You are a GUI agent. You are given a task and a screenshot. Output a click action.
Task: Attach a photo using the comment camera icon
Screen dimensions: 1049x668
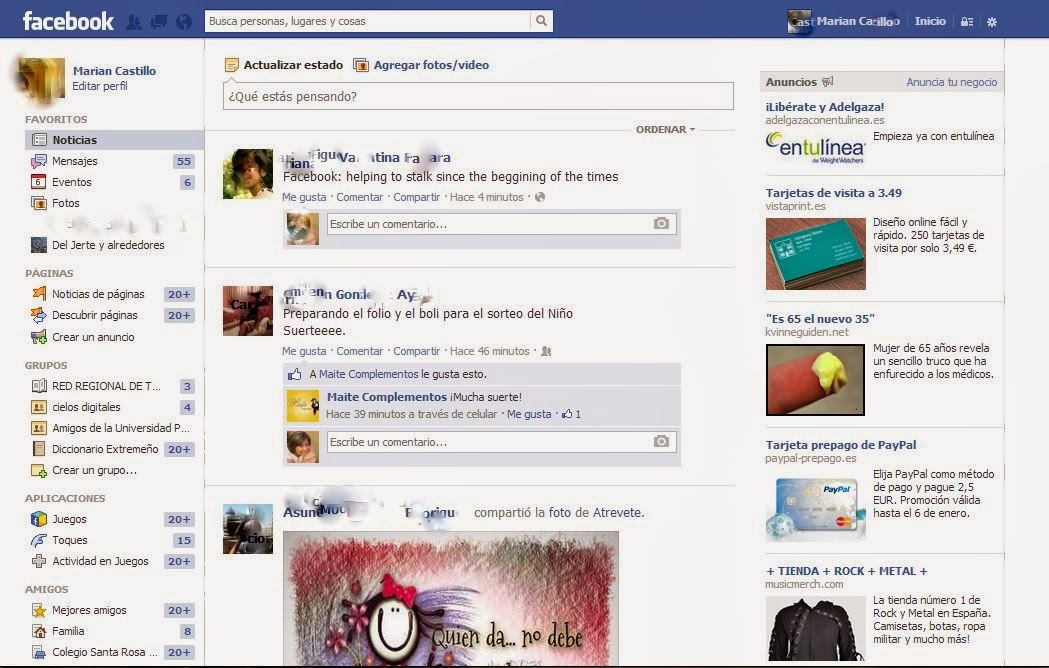(660, 224)
